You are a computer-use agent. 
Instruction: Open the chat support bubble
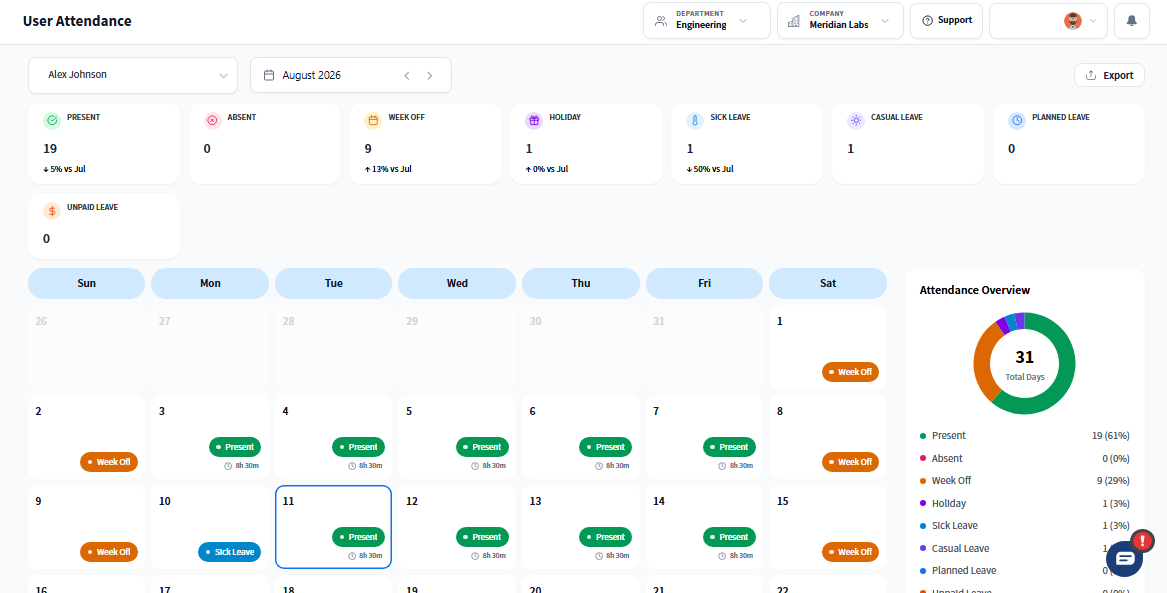(1124, 558)
